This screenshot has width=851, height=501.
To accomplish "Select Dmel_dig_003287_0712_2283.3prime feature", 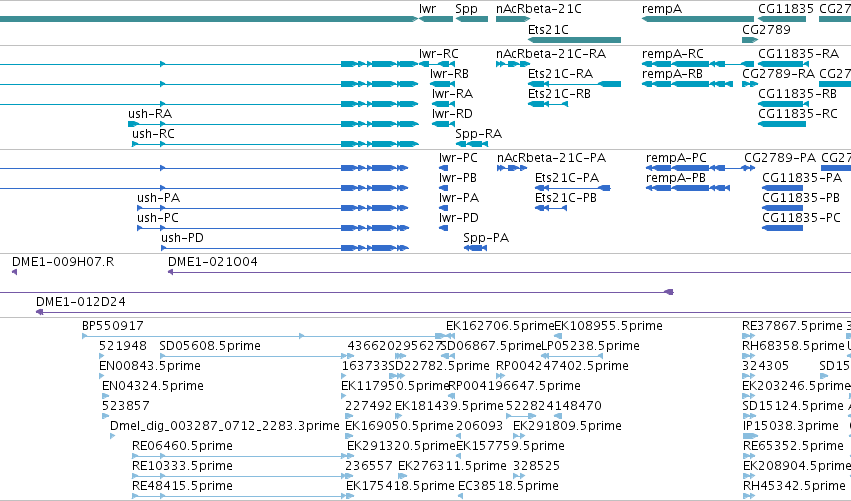I will click(225, 426).
